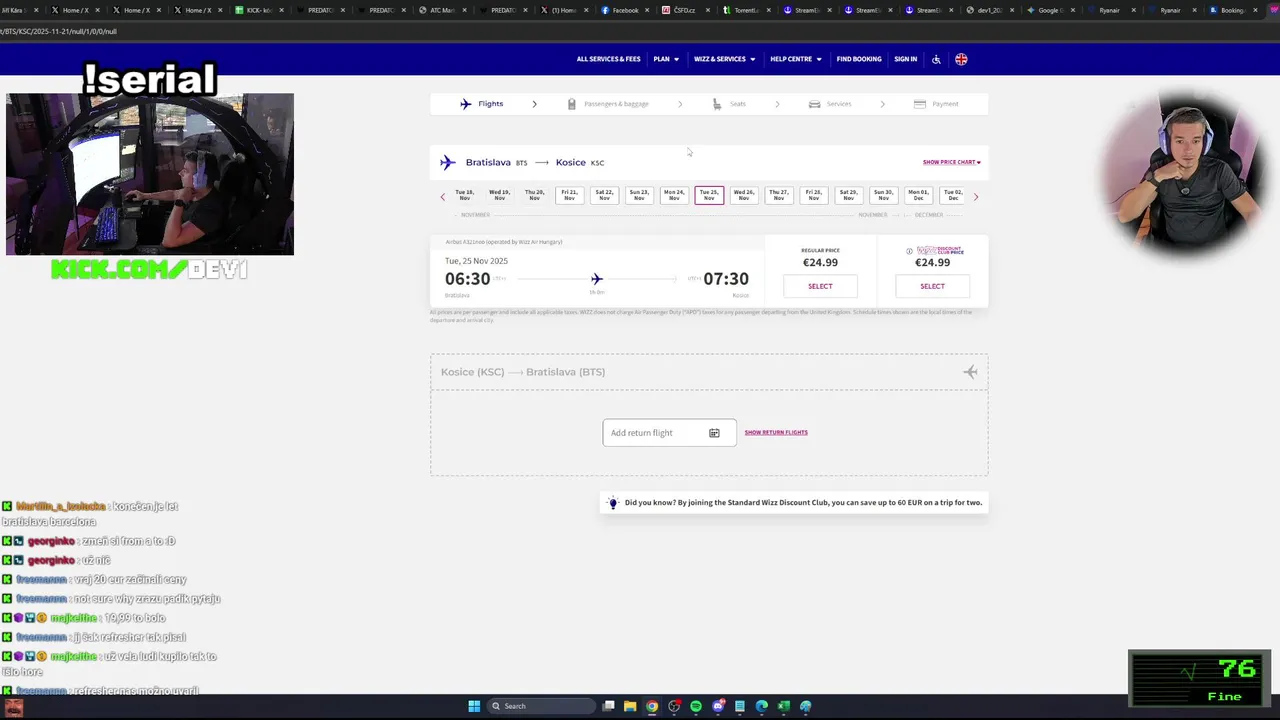Click the 07:30 arrival time
The image size is (1280, 720).
tap(726, 279)
